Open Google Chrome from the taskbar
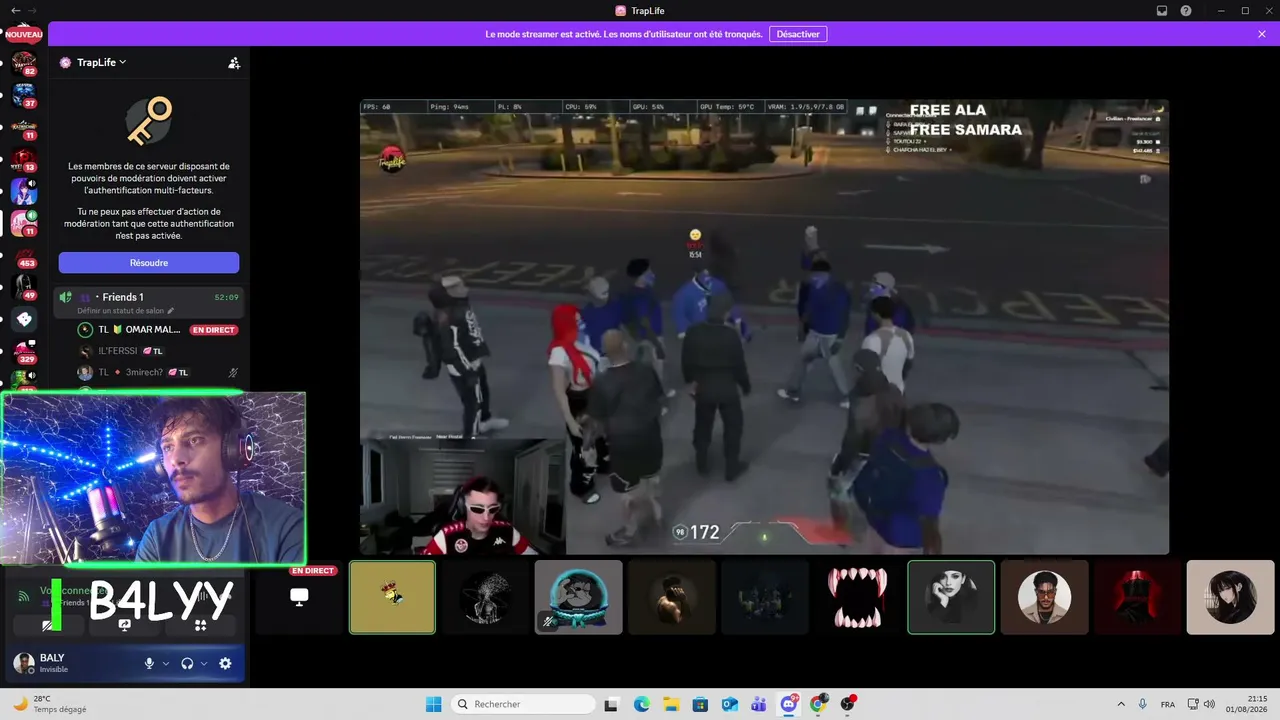Screen dimensions: 1280x720 click(x=818, y=704)
